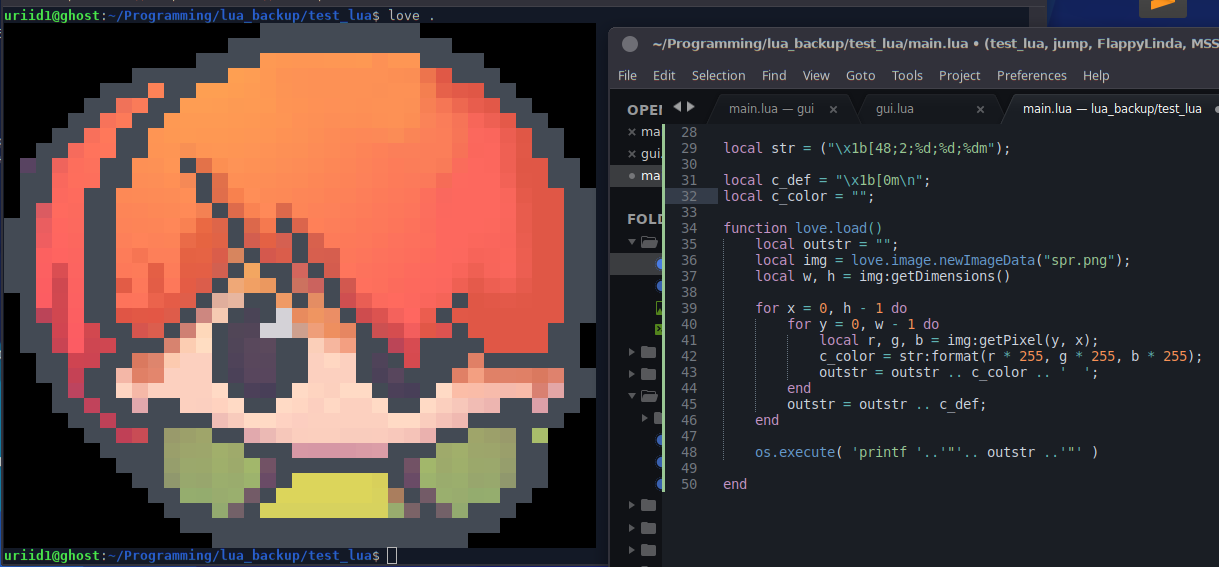Collapse the first expanded folder under FOLDERS
1219x567 pixels.
632,242
